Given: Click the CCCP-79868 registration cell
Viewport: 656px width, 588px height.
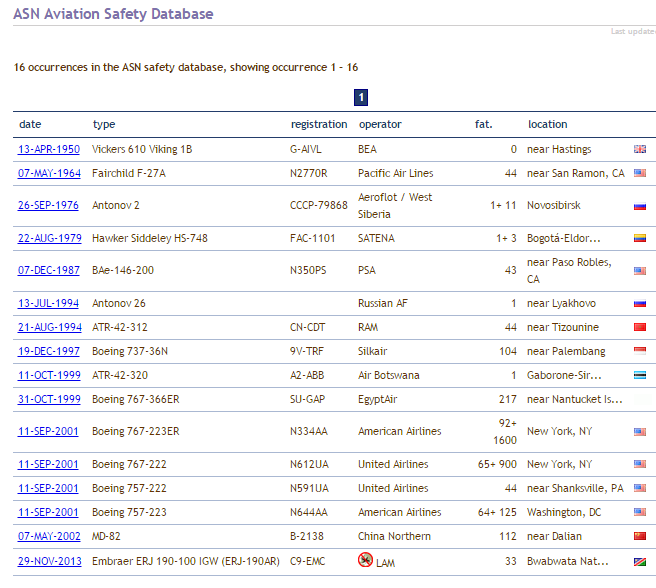Looking at the screenshot, I should coord(318,205).
